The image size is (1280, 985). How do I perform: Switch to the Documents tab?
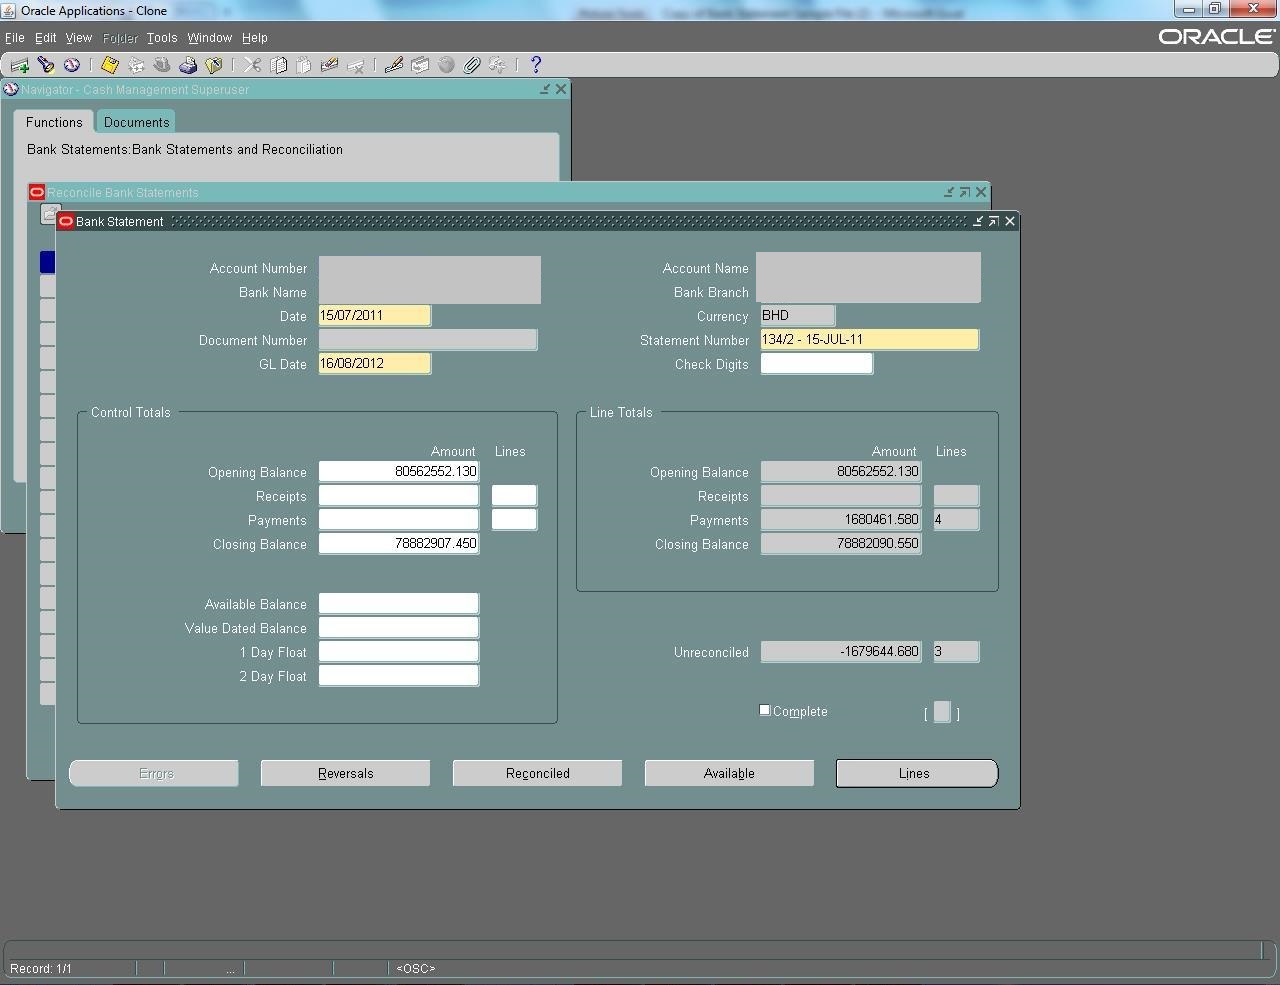coord(136,122)
